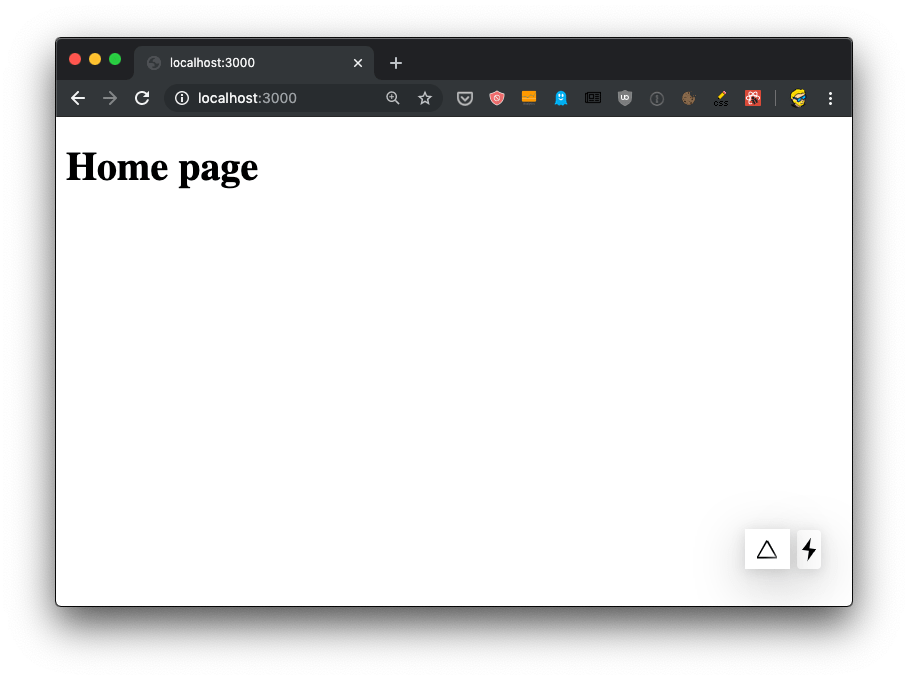This screenshot has height=680, width=908.
Task: Open the site information padlock indicator
Action: click(181, 98)
